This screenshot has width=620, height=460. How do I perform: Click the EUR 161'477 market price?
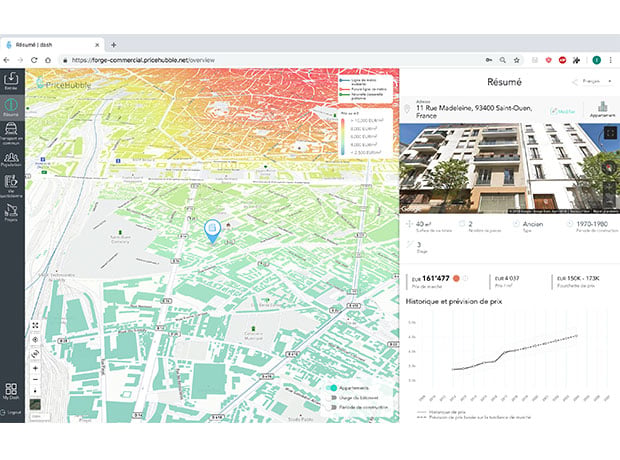pos(431,278)
